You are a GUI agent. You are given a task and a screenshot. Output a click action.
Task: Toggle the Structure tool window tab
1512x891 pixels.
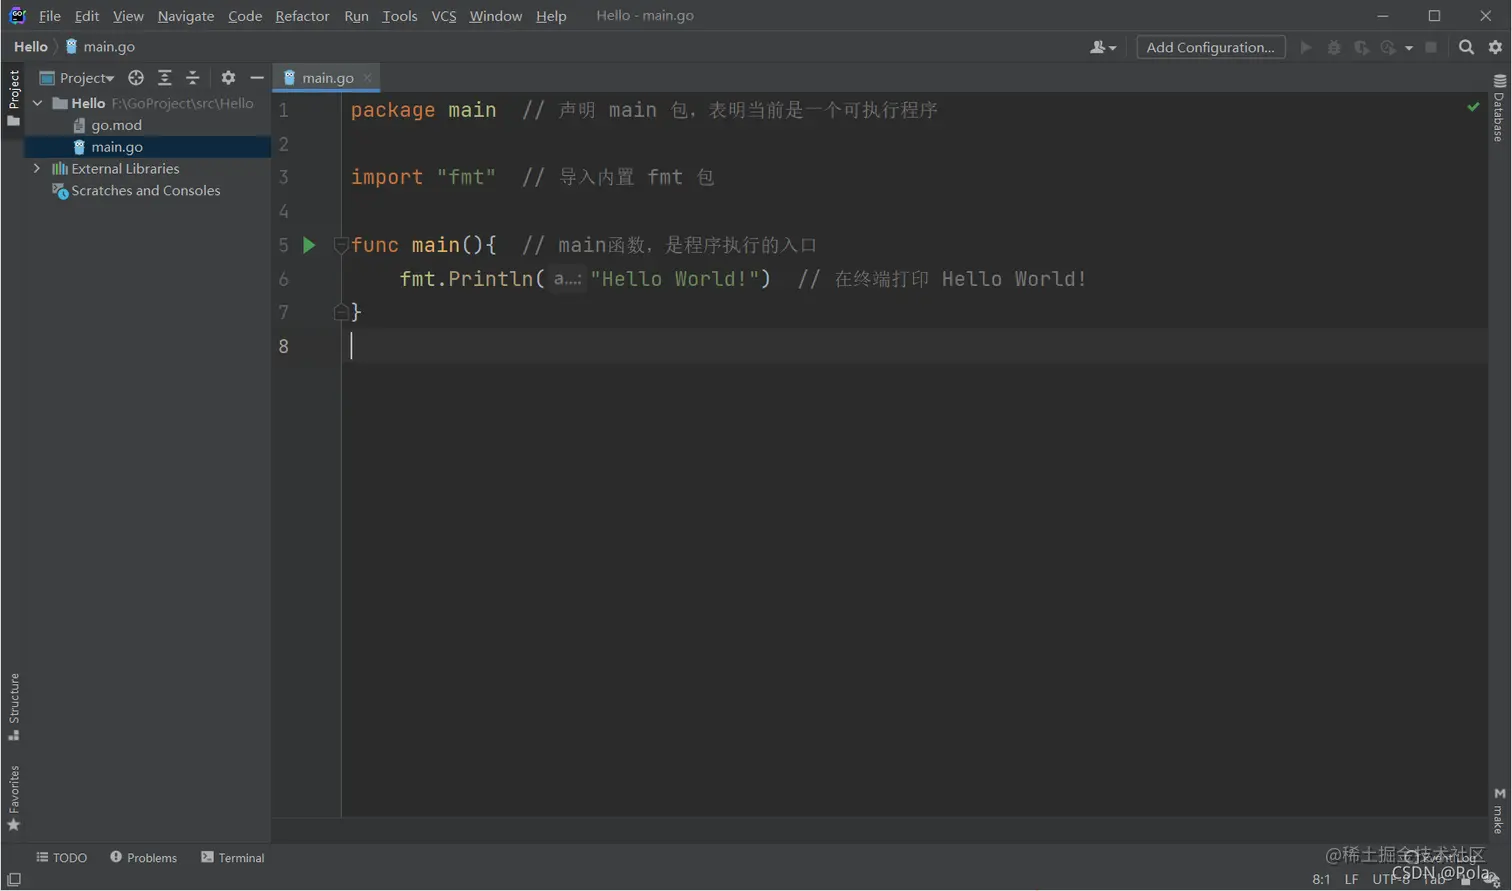tap(13, 706)
